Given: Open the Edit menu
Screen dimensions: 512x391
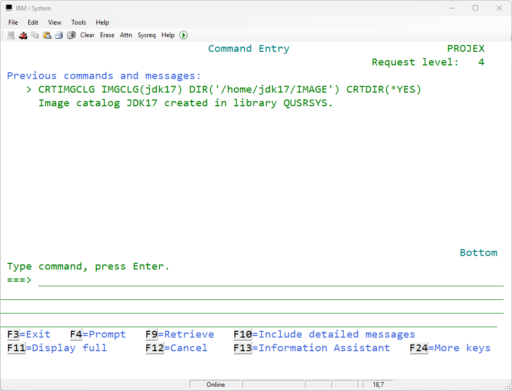Looking at the screenshot, I should 33,22.
